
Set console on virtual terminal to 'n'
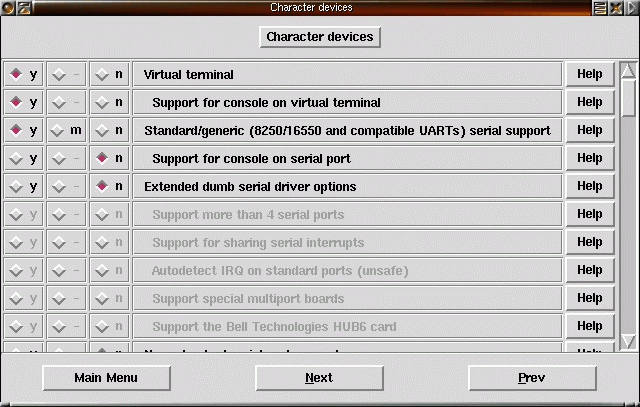110,102
